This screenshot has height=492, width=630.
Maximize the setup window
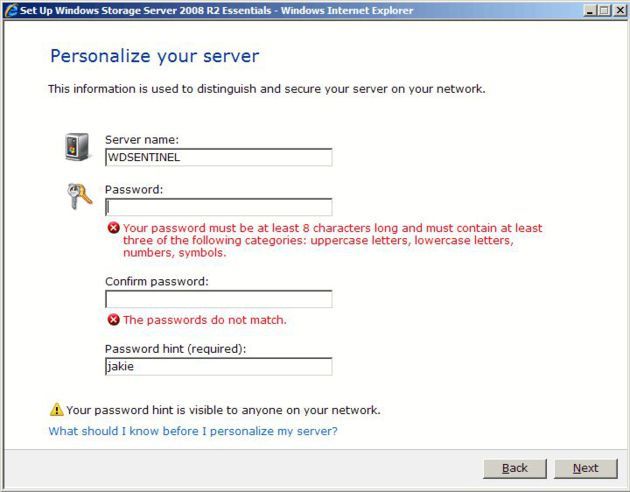(604, 10)
